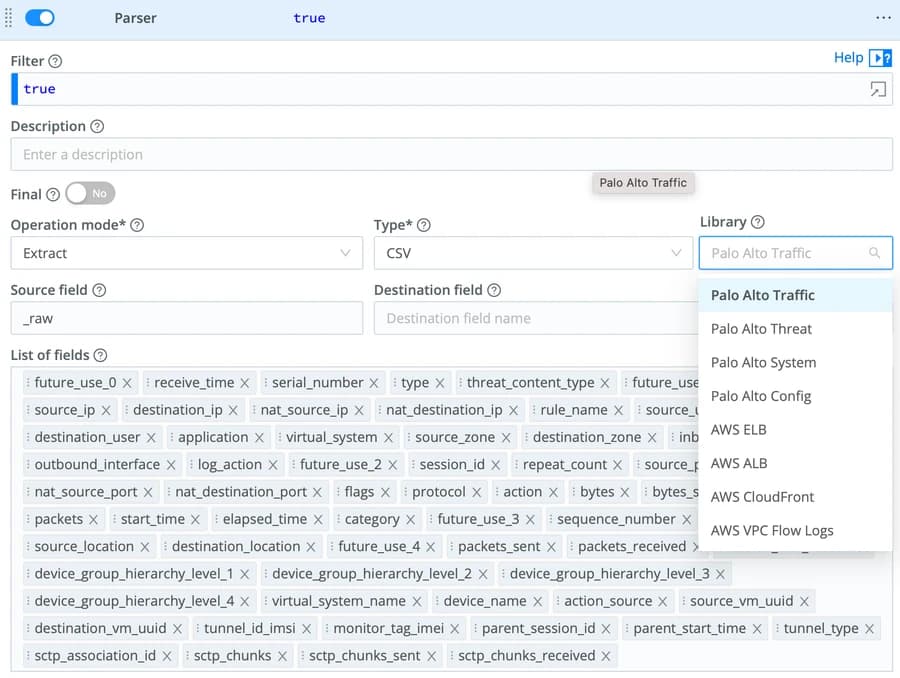
Task: Choose AWS VPC Flow Logs option
Action: (771, 530)
